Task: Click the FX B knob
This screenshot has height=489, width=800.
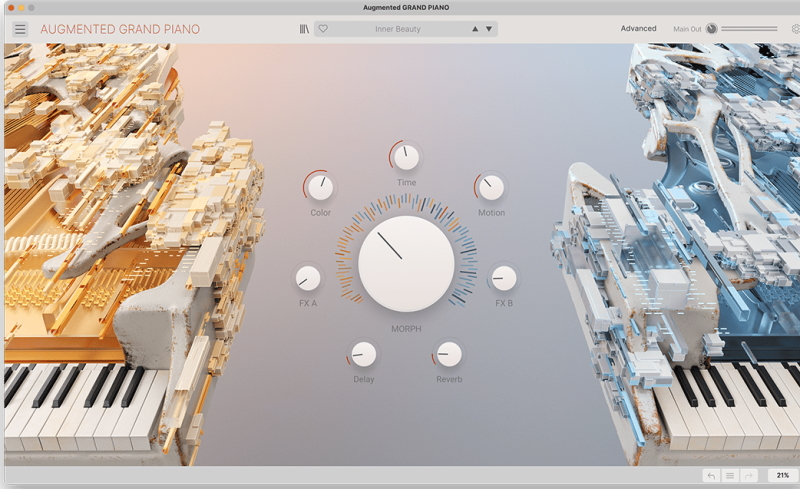Action: click(x=504, y=278)
